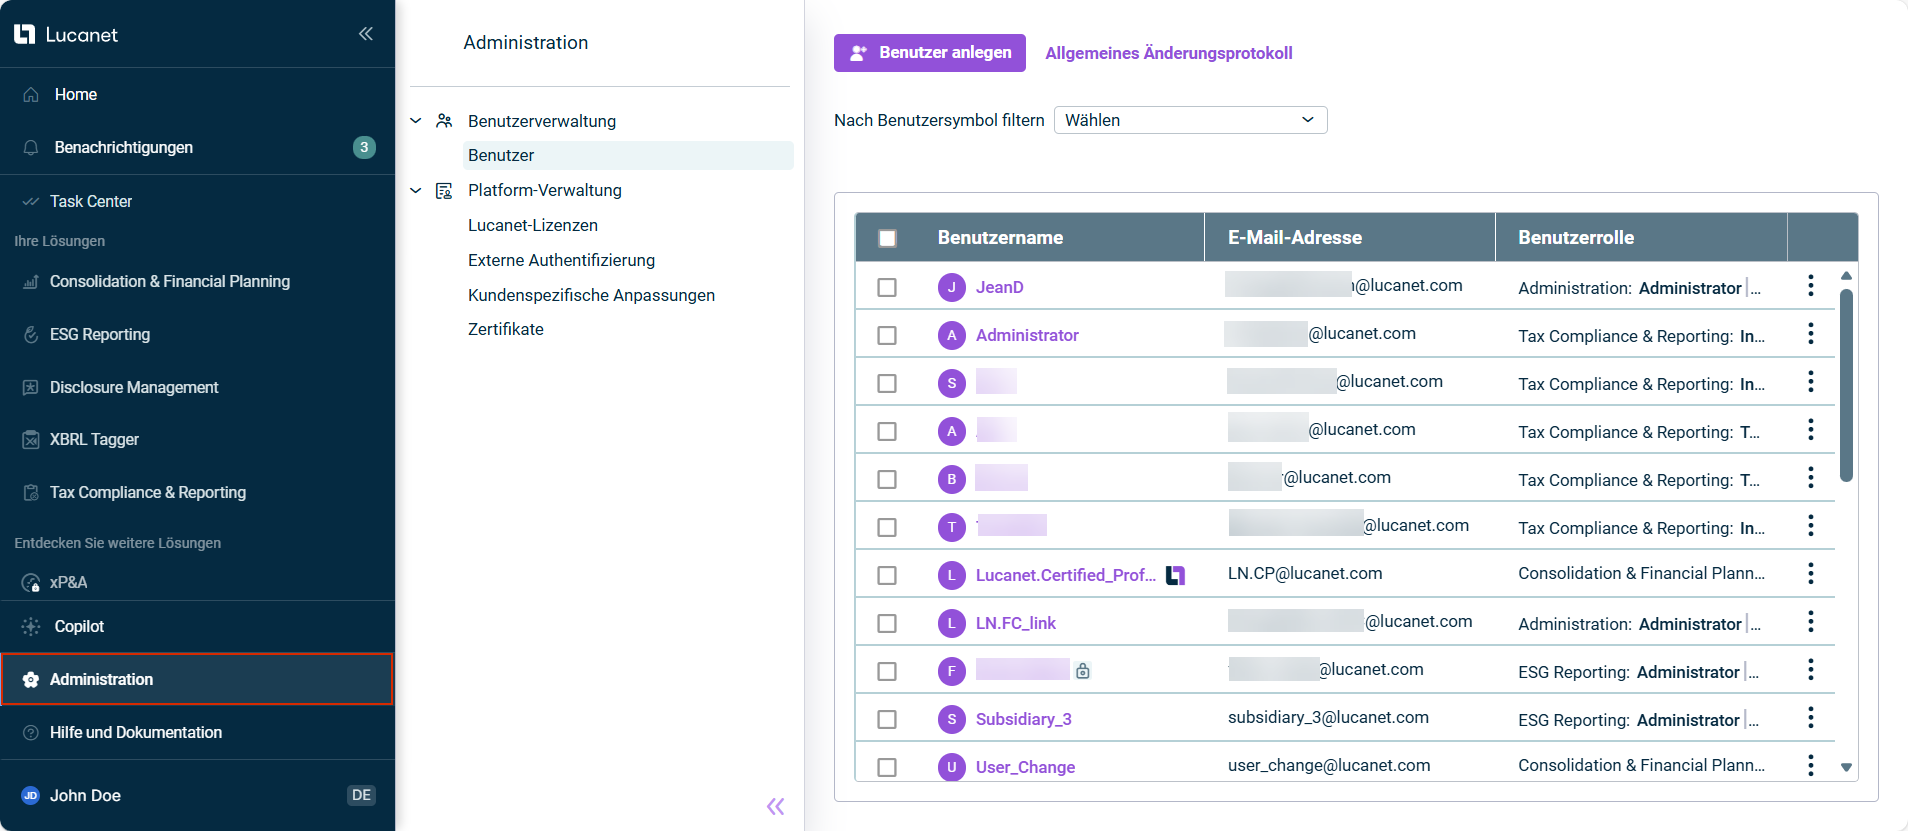Open three-dot menu for User_Change row
Screen dimensions: 1908x831
pyautogui.click(x=1811, y=766)
